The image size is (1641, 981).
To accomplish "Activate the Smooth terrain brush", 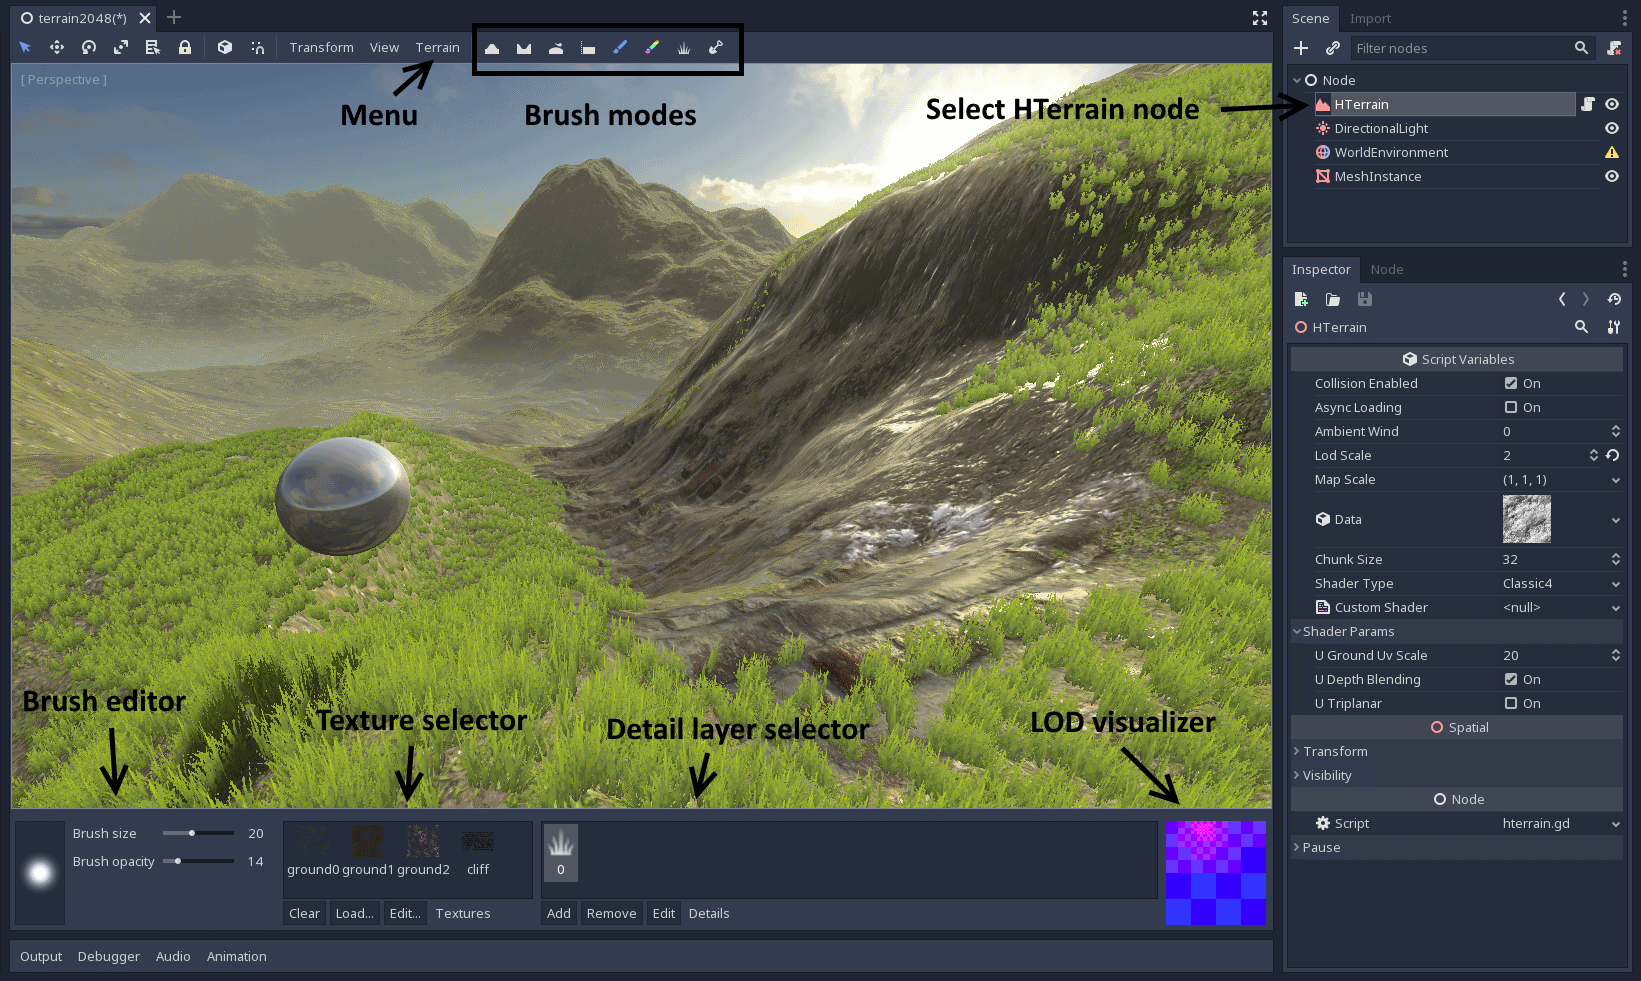I will (556, 47).
